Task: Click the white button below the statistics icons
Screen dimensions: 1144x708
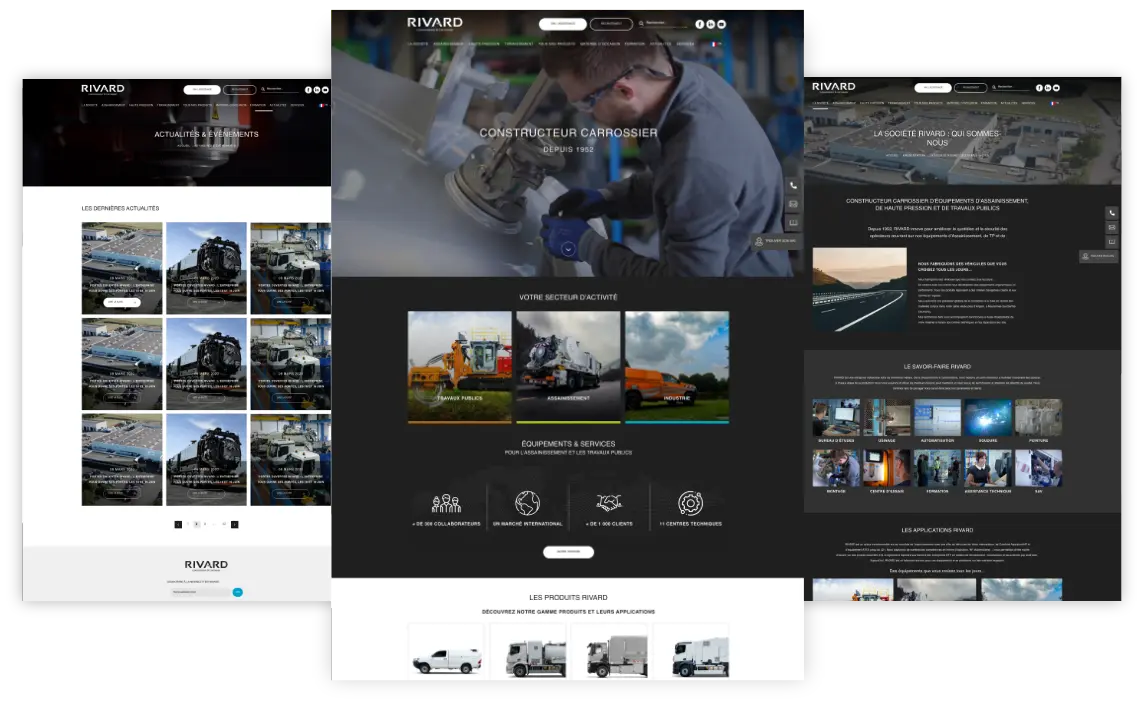Action: (x=568, y=552)
